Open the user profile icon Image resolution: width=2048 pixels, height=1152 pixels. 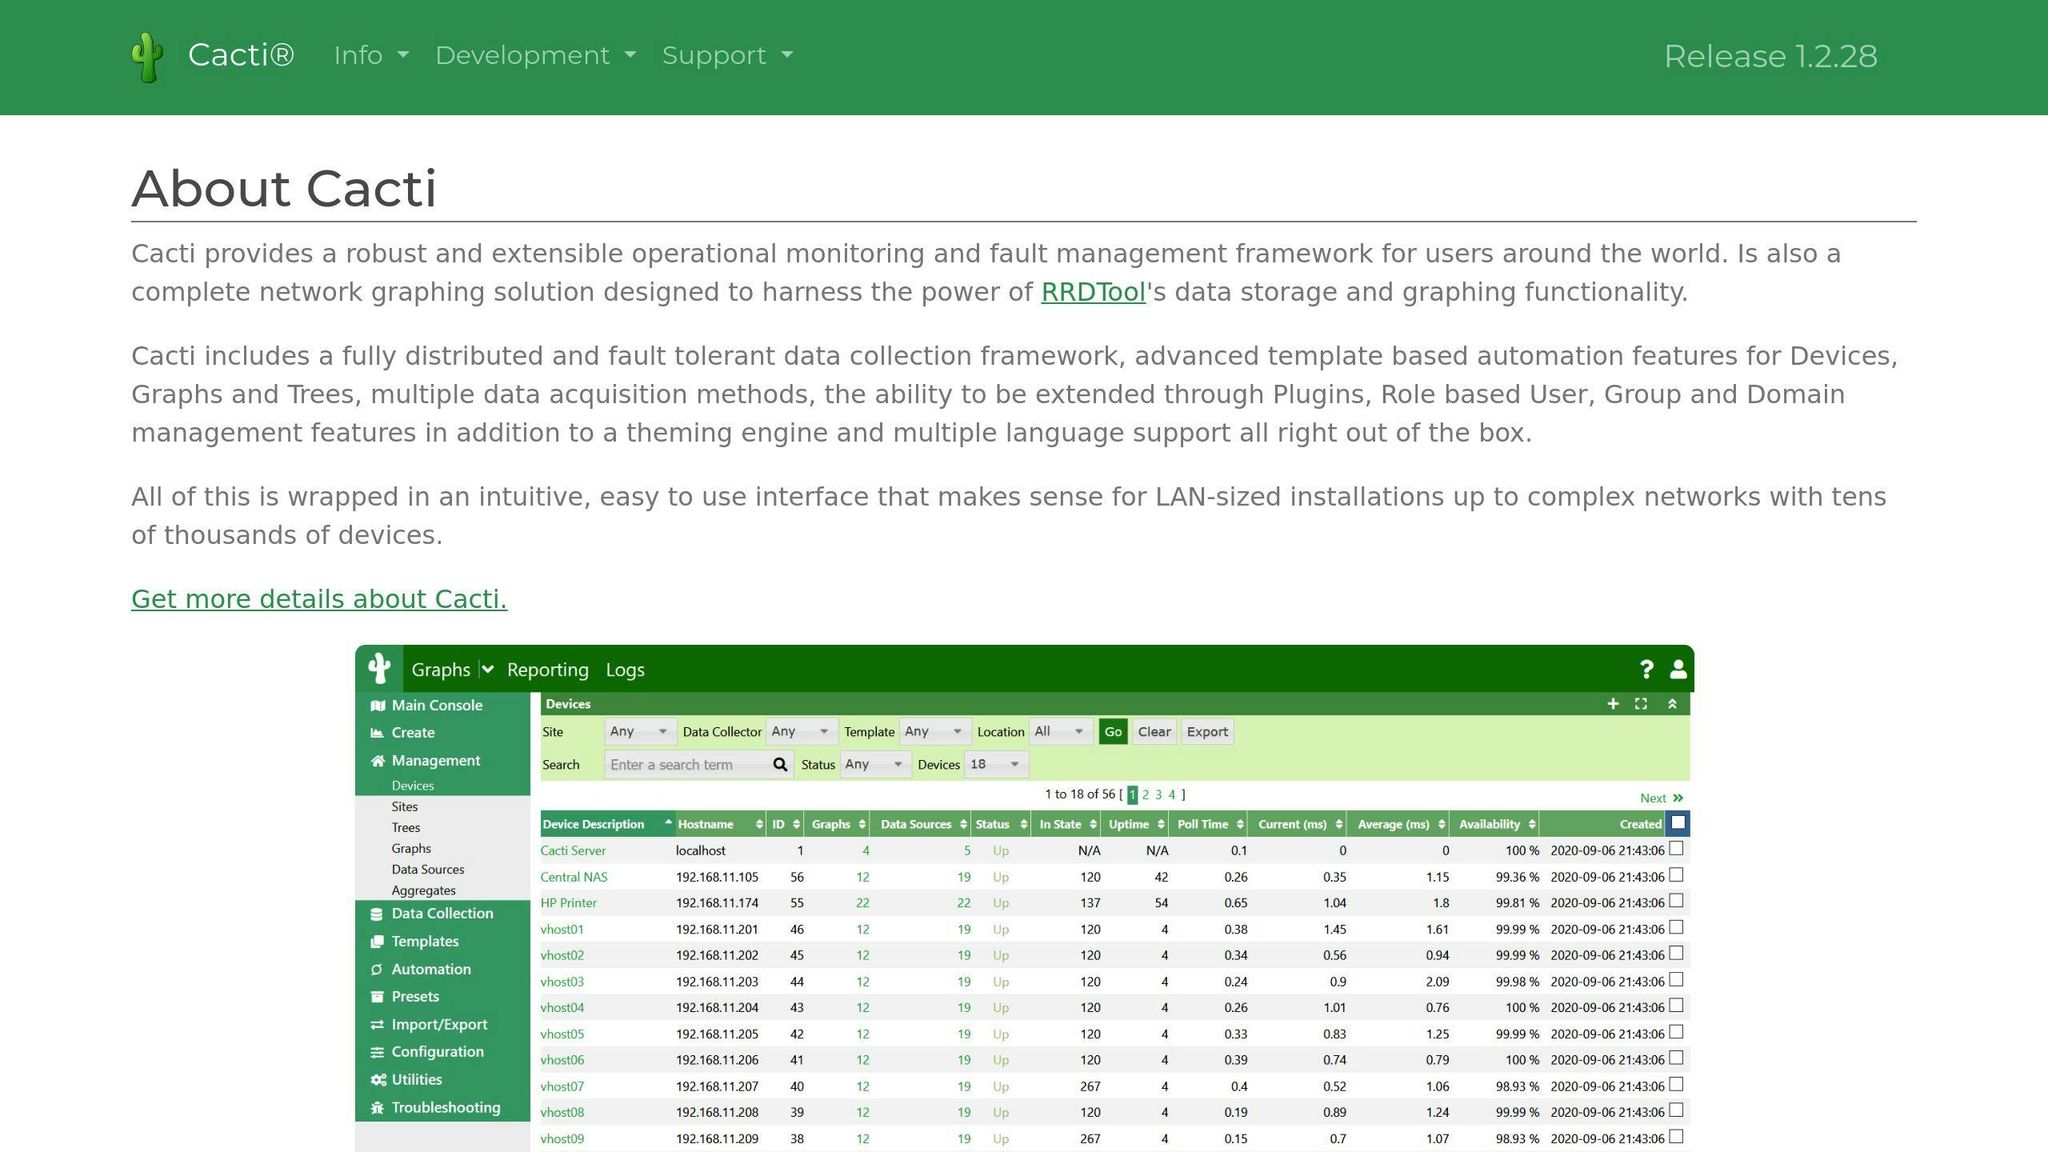click(1678, 669)
